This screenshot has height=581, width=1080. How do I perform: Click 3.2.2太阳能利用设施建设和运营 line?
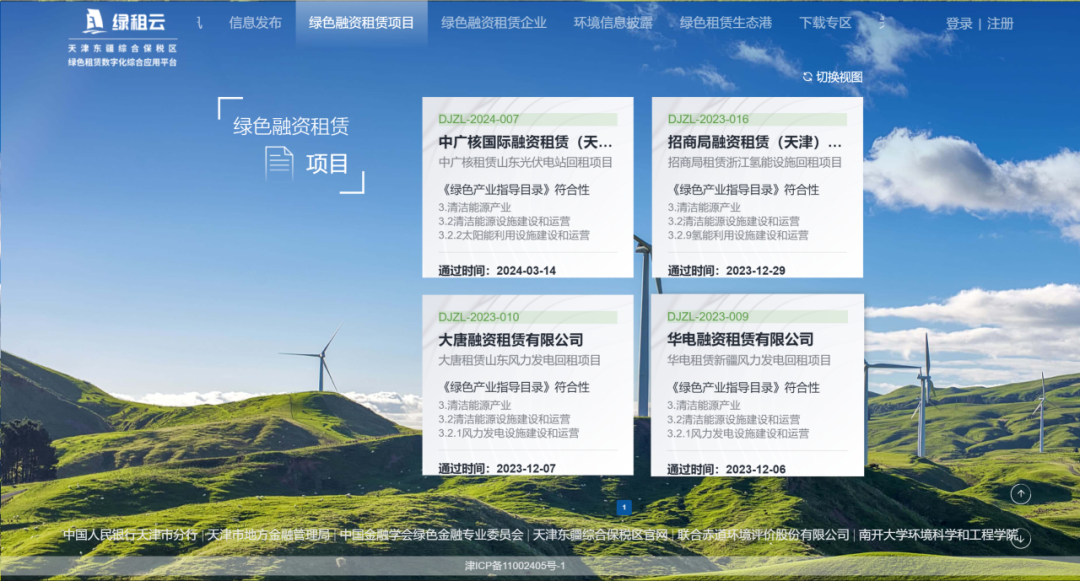click(x=514, y=235)
